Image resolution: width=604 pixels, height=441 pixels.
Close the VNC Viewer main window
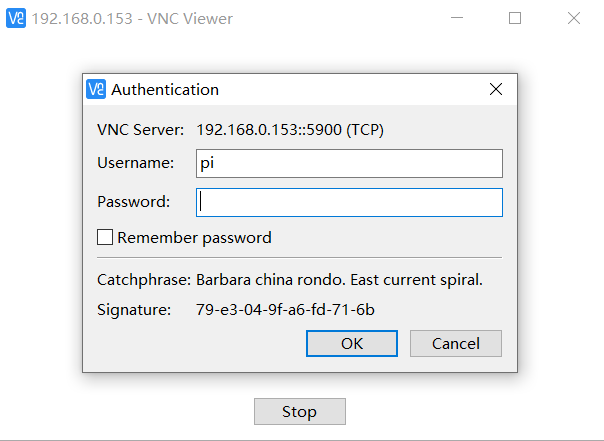point(574,18)
